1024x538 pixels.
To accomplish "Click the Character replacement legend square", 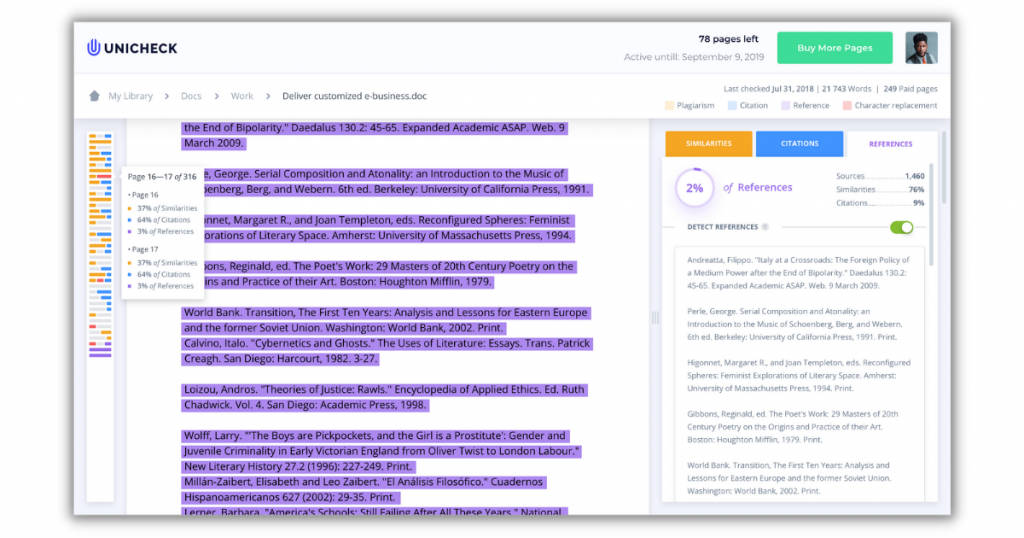I will click(846, 105).
